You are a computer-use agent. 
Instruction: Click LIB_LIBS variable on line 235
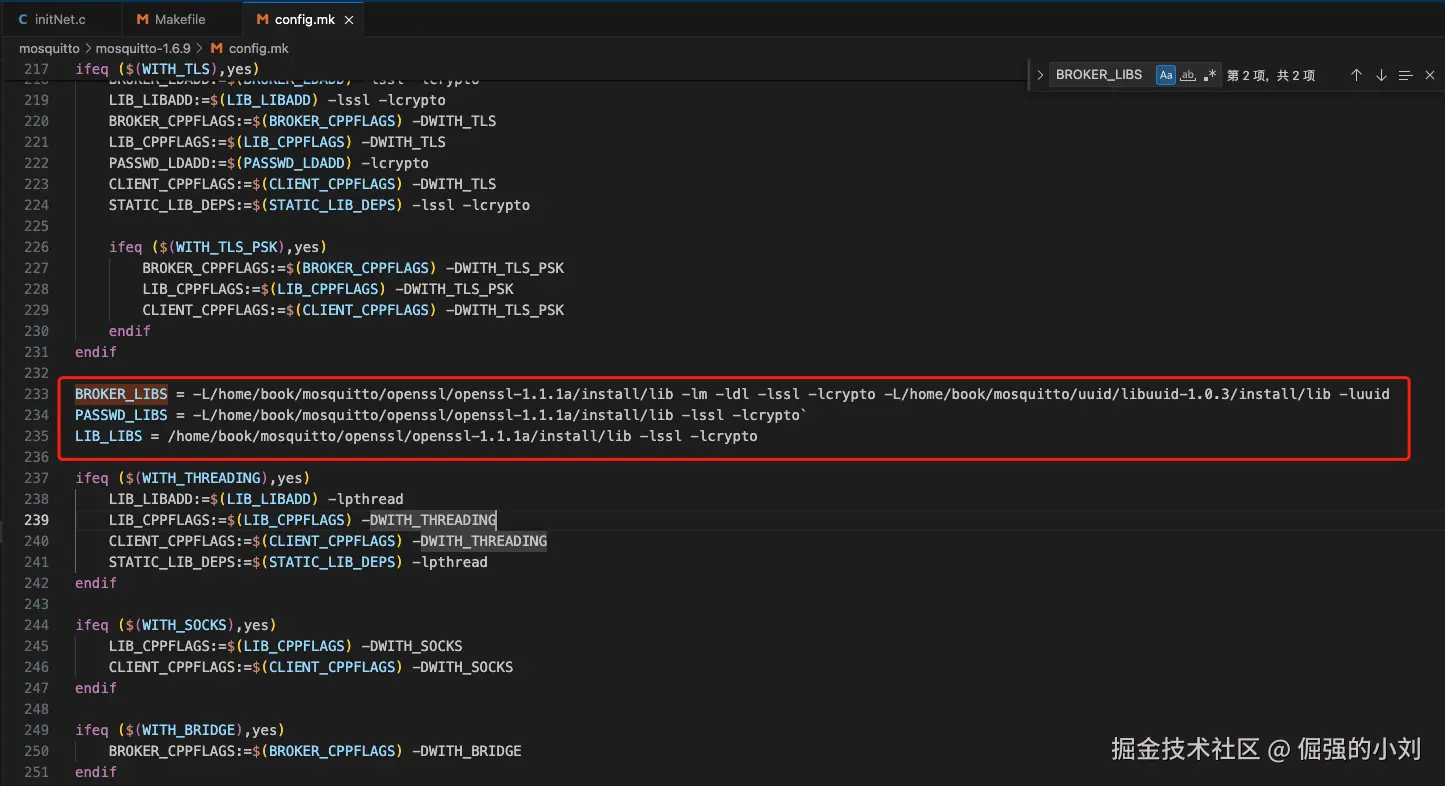tap(108, 436)
